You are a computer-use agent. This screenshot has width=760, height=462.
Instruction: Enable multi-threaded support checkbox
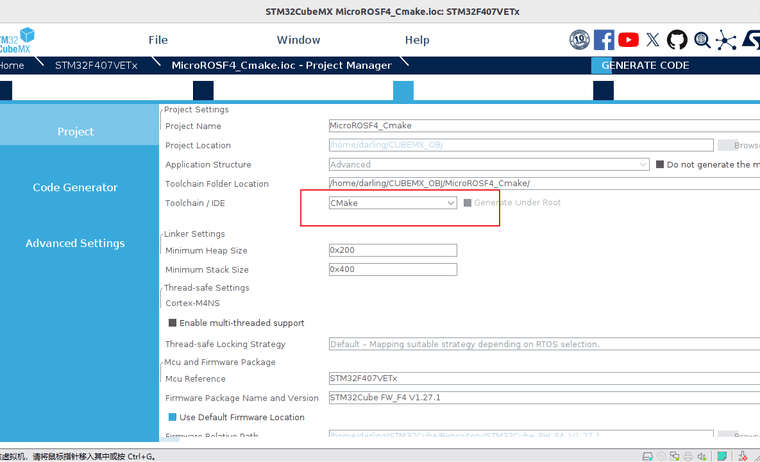(172, 323)
